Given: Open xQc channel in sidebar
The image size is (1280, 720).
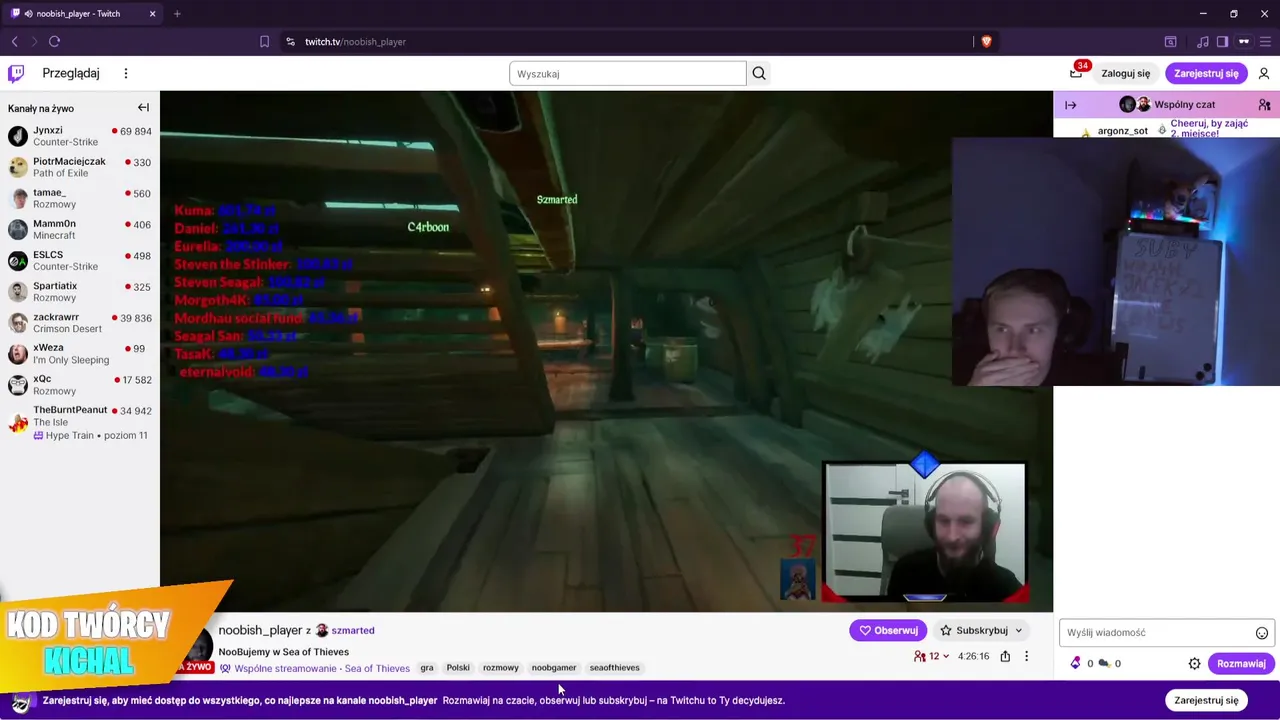Looking at the screenshot, I should (80, 384).
